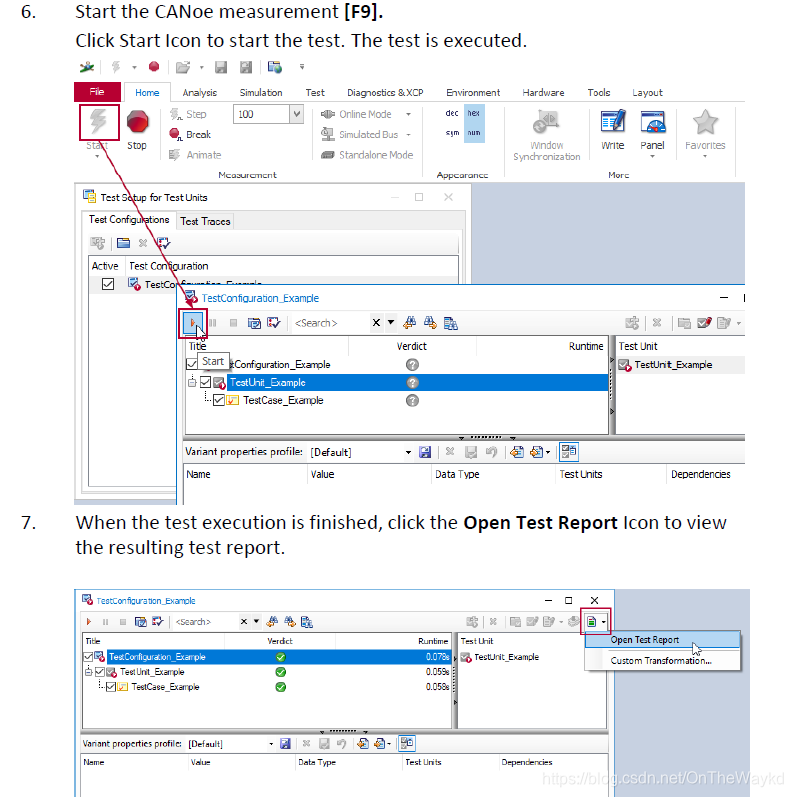This screenshot has height=797, width=793.
Task: Click the stop square in upper TestConfiguration_Example toolbar
Action: pyautogui.click(x=233, y=323)
